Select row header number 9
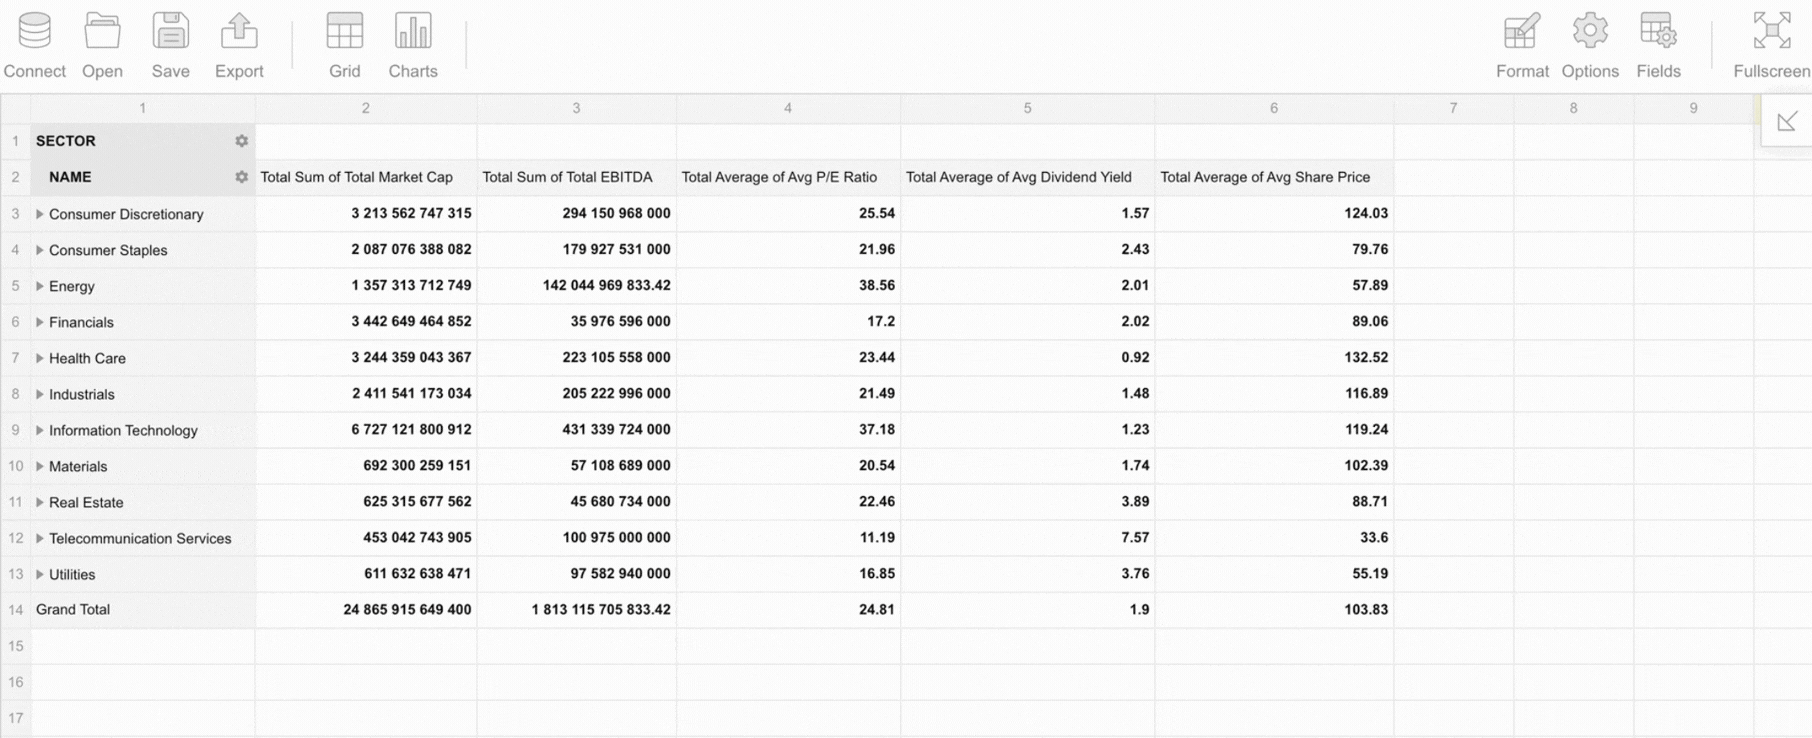1812x738 pixels. point(15,429)
